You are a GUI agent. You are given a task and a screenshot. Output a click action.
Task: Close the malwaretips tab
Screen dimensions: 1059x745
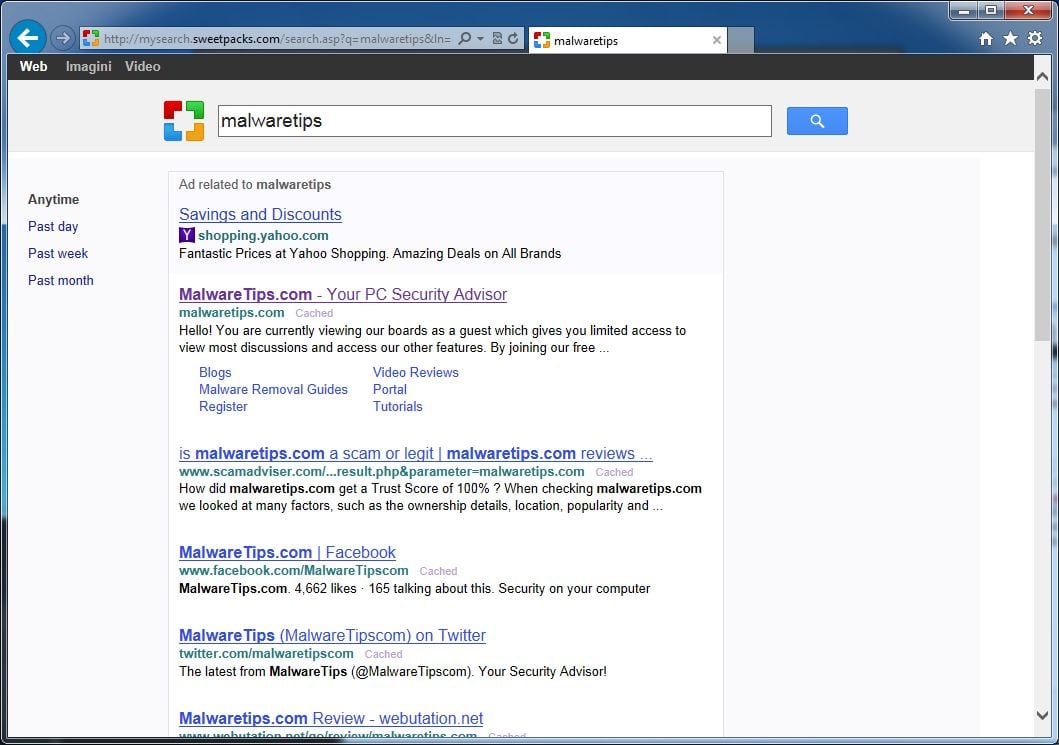point(717,41)
